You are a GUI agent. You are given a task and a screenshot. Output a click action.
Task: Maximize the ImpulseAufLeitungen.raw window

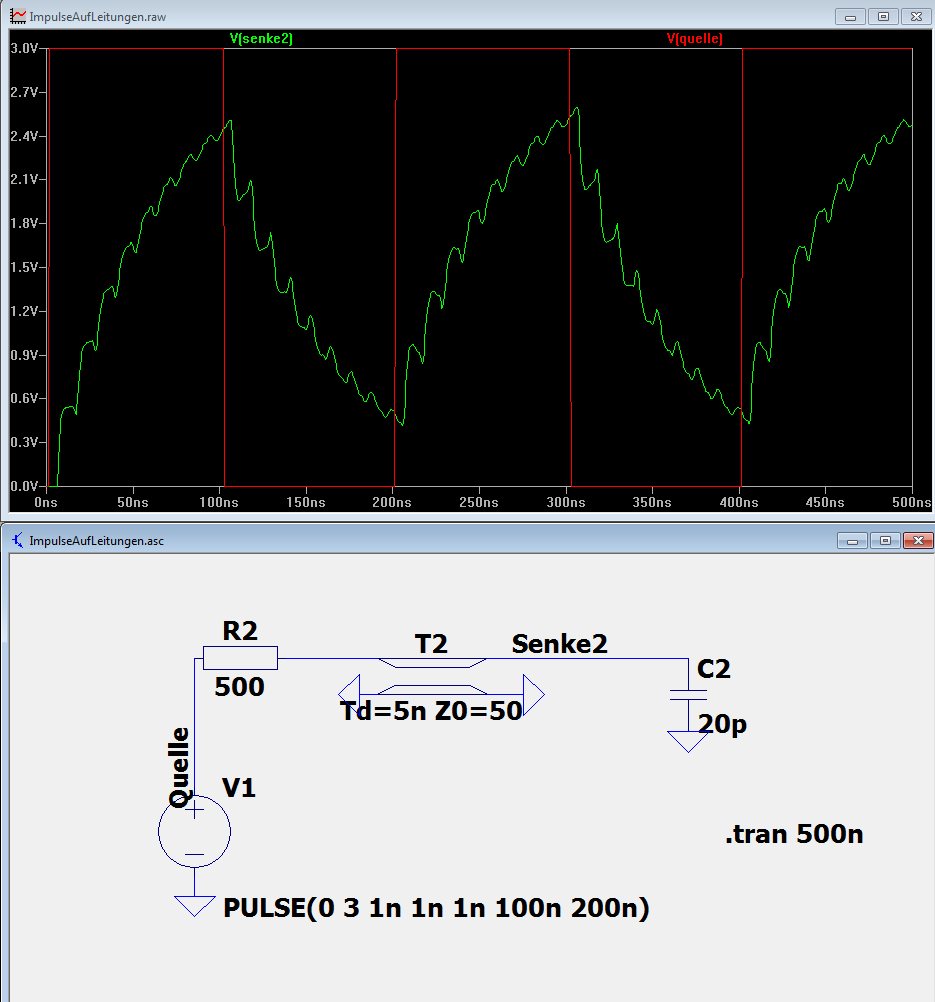(x=883, y=17)
